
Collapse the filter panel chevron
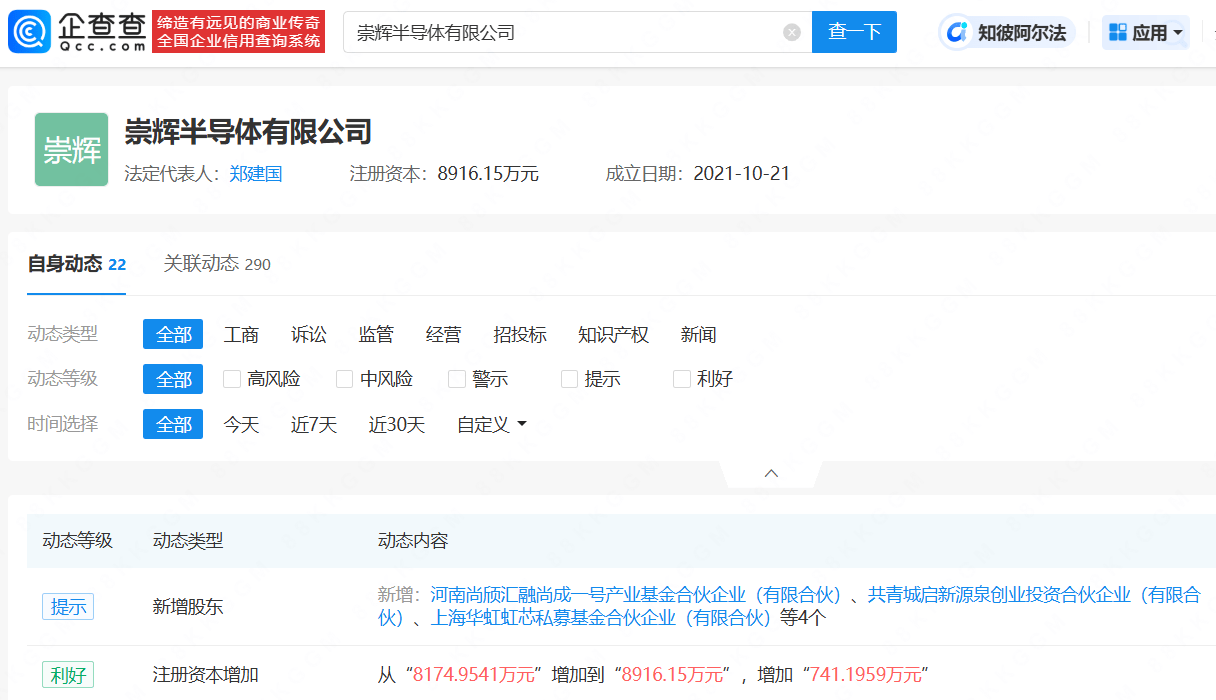click(771, 473)
